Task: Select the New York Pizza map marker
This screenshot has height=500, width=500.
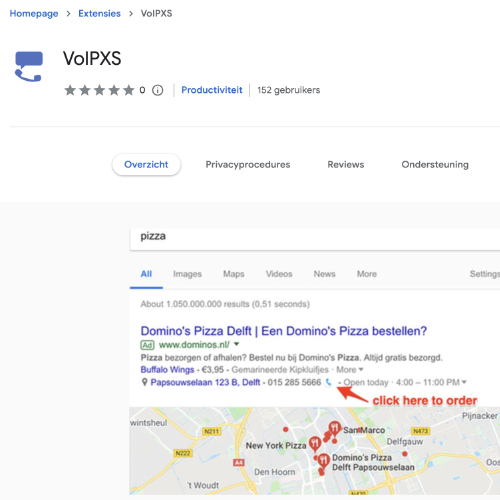Action: pos(315,444)
